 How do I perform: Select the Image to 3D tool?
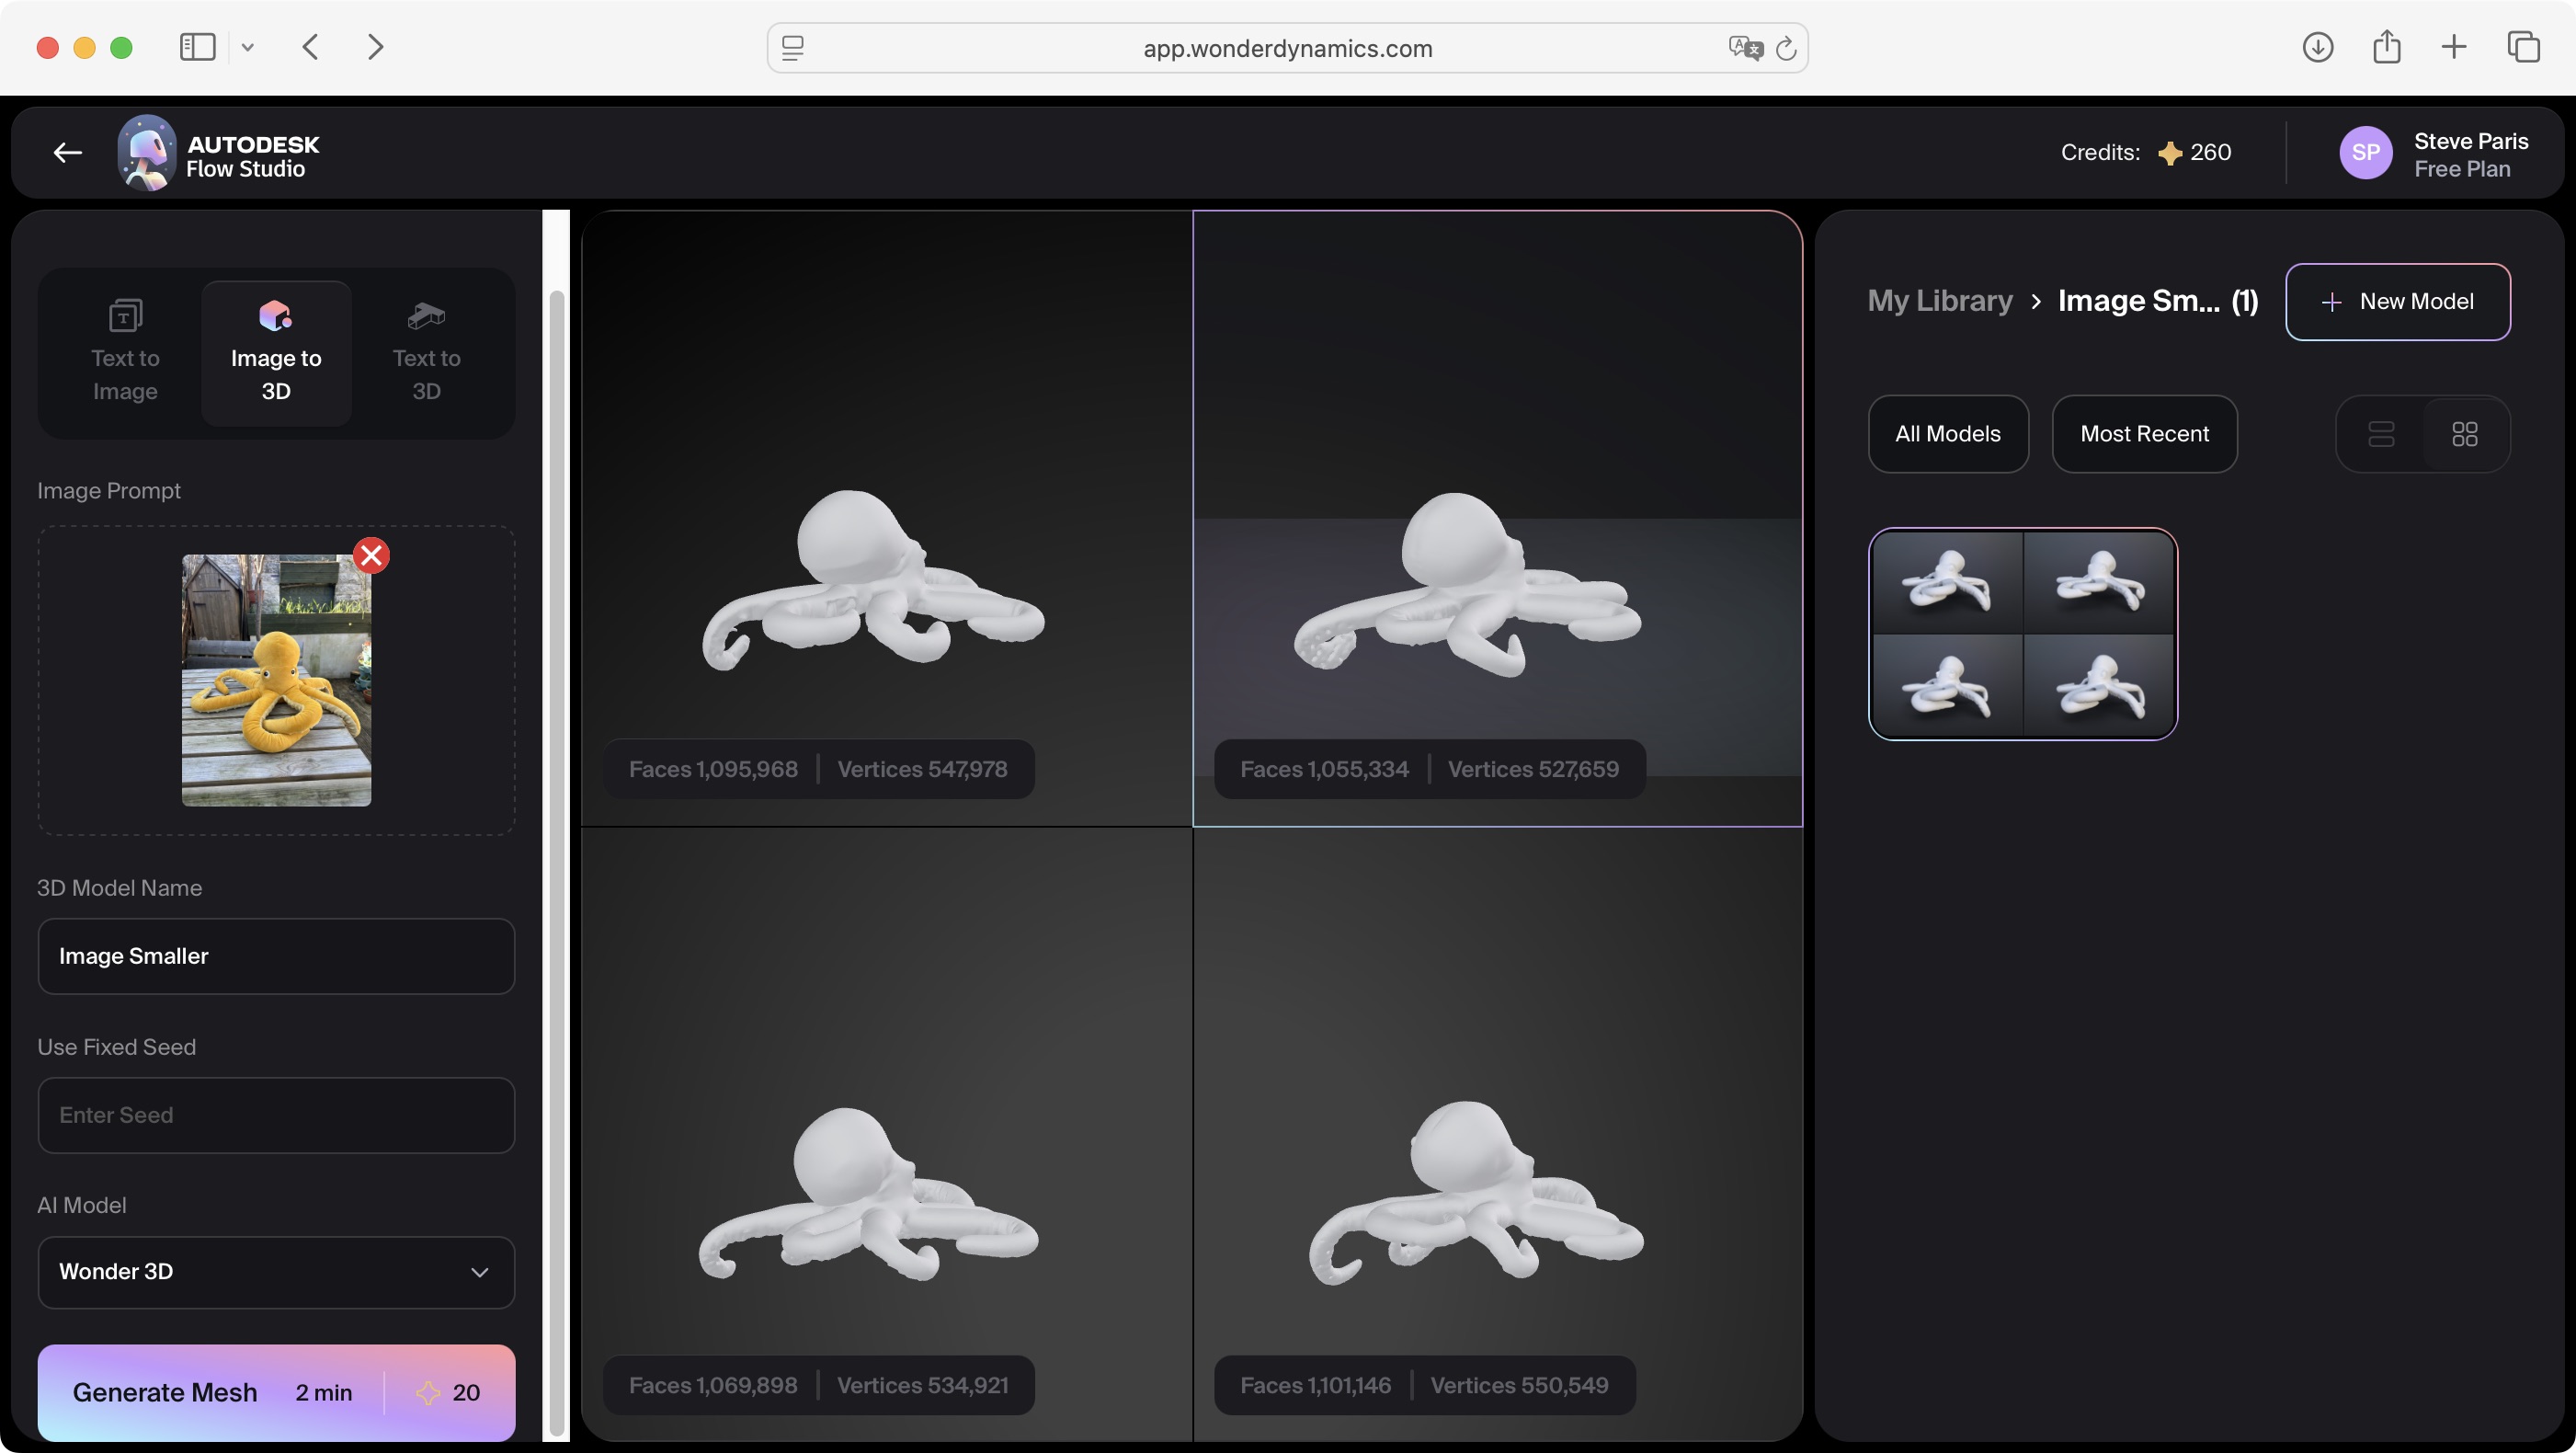coord(275,352)
